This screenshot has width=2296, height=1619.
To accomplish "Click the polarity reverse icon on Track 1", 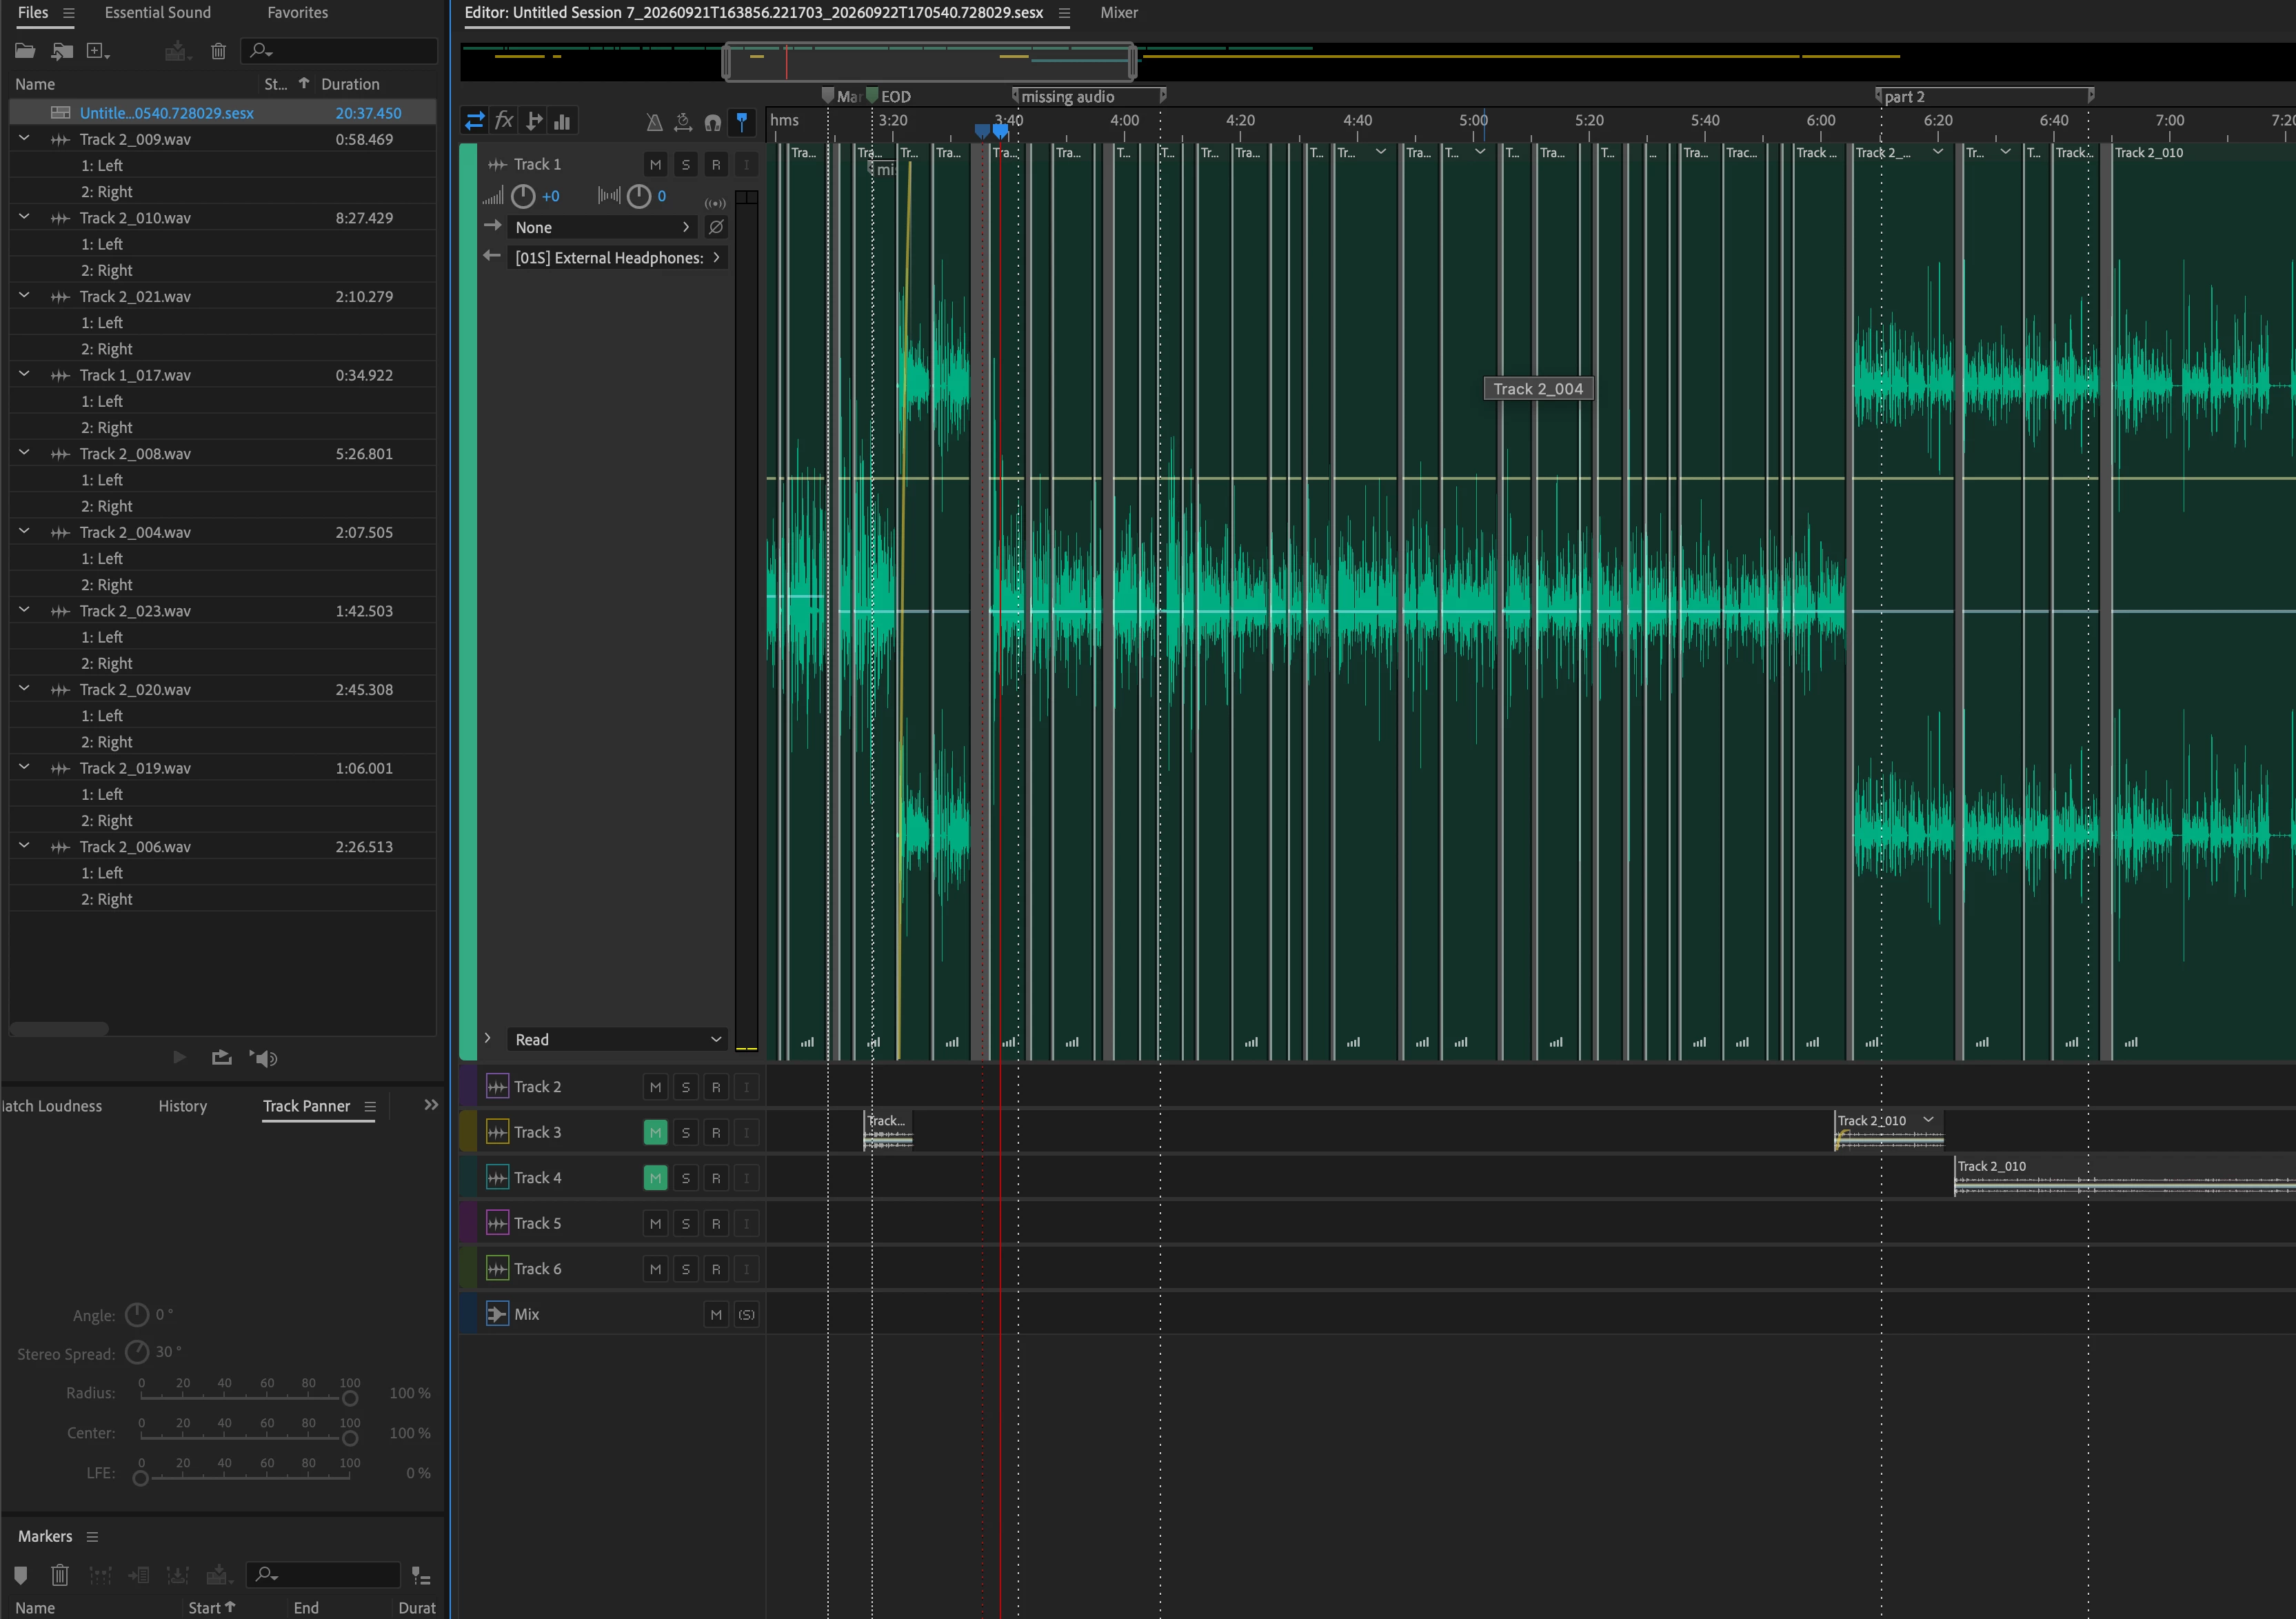I will [x=716, y=227].
